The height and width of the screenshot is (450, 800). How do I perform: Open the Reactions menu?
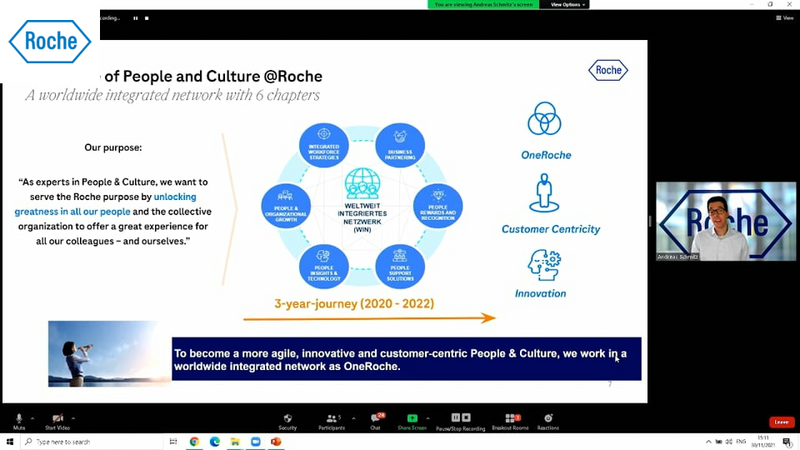[x=548, y=421]
